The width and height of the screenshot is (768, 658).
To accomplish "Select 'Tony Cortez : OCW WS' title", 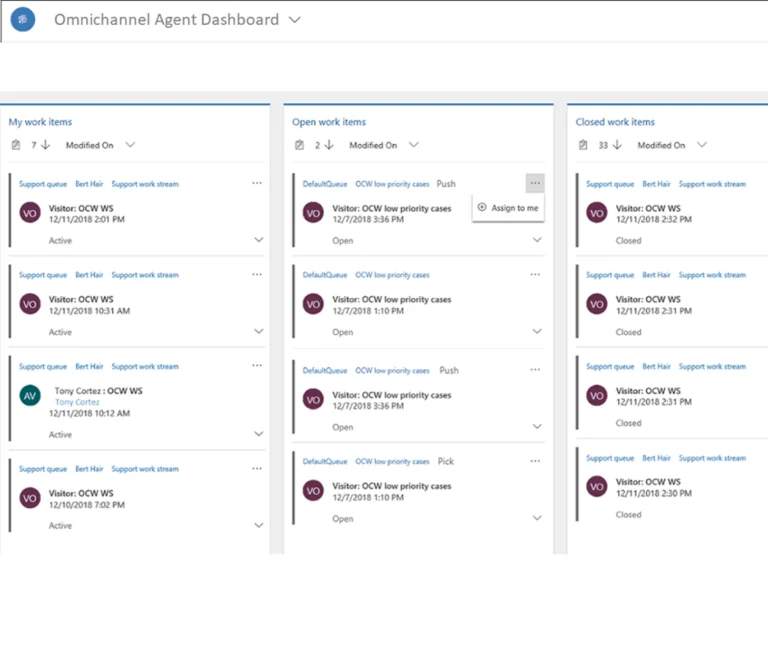I will coord(98,391).
